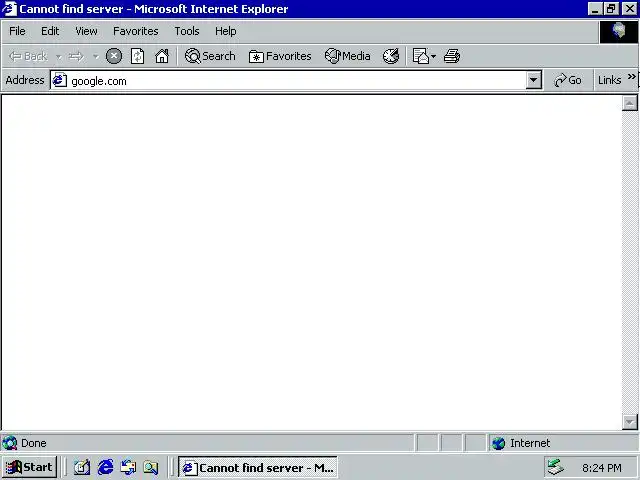
Task: Click the Mail toolbar icon
Action: pos(421,56)
